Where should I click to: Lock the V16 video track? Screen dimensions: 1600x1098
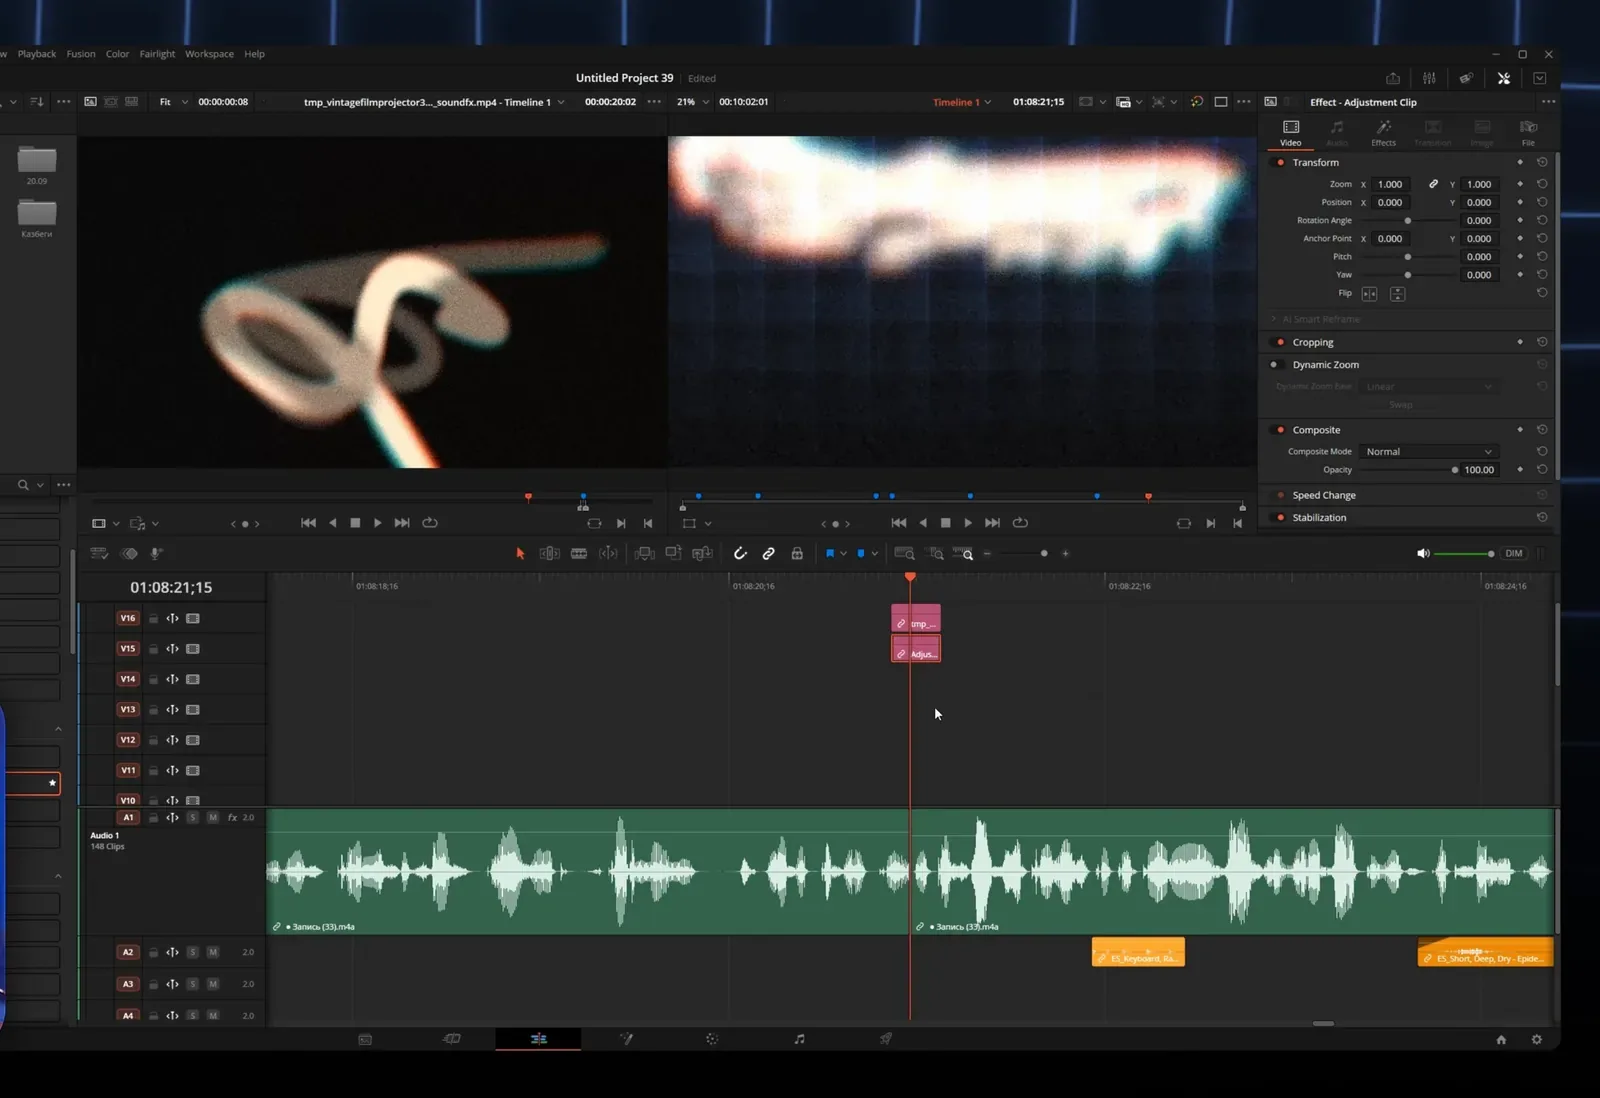click(153, 619)
